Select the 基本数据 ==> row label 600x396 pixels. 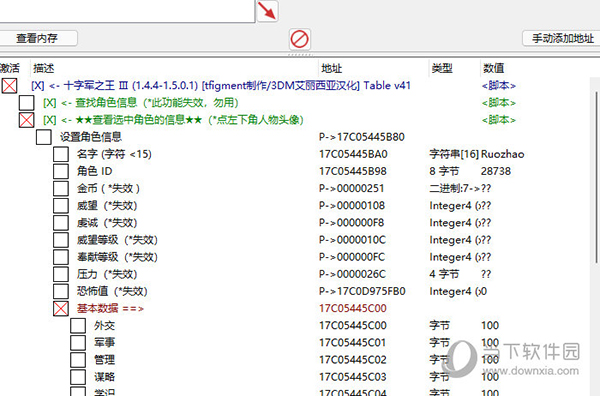(110, 308)
